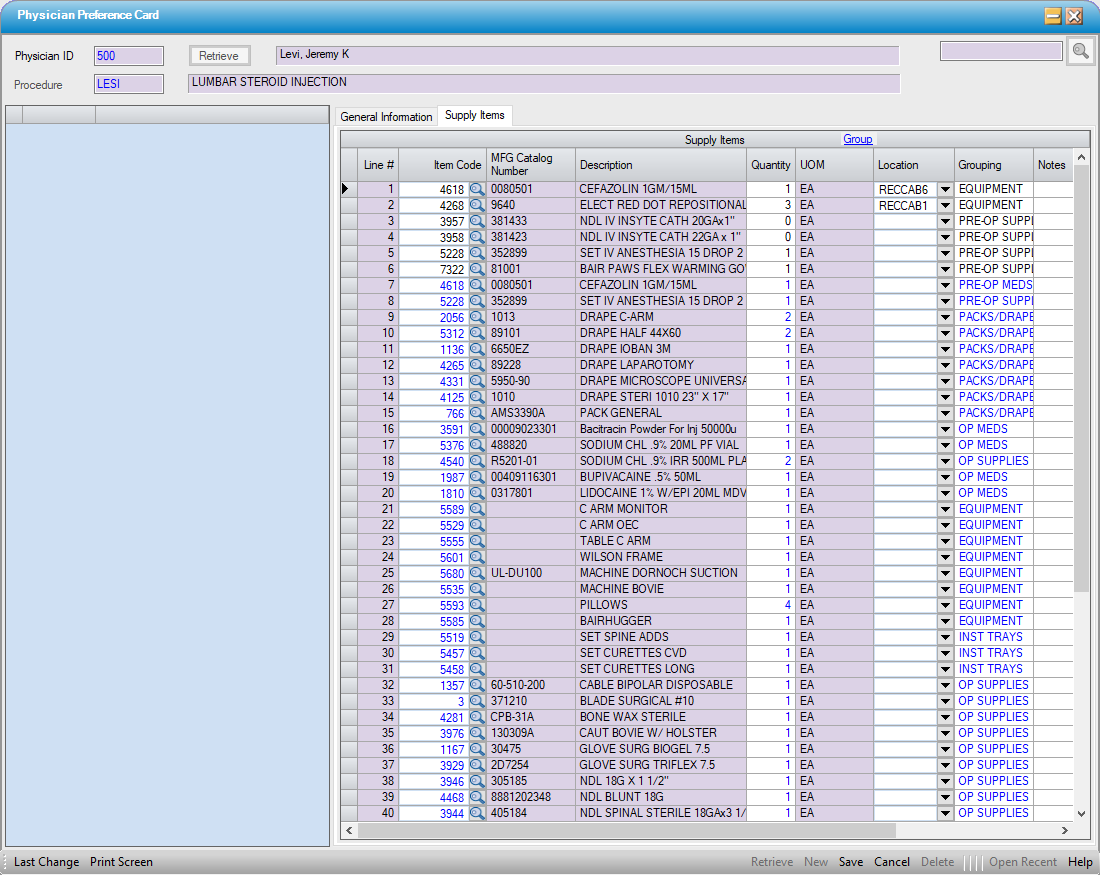This screenshot has height=875, width=1100.
Task: Open Help from the bottom bar
Action: pyautogui.click(x=1080, y=862)
